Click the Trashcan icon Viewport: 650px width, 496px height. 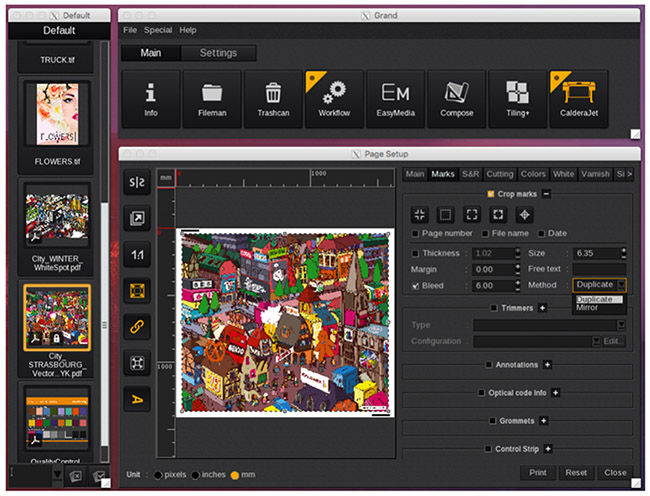(272, 99)
